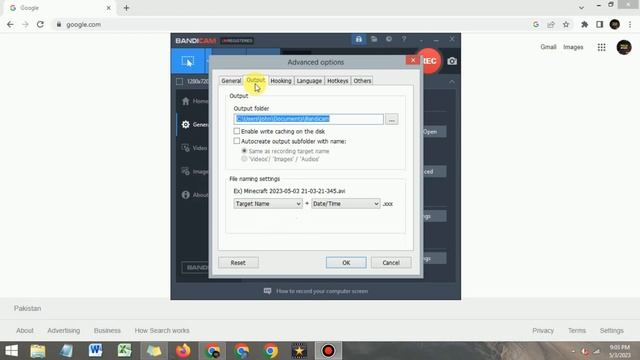Click the Terms footer link
The height and width of the screenshot is (360, 640).
coord(577,331)
